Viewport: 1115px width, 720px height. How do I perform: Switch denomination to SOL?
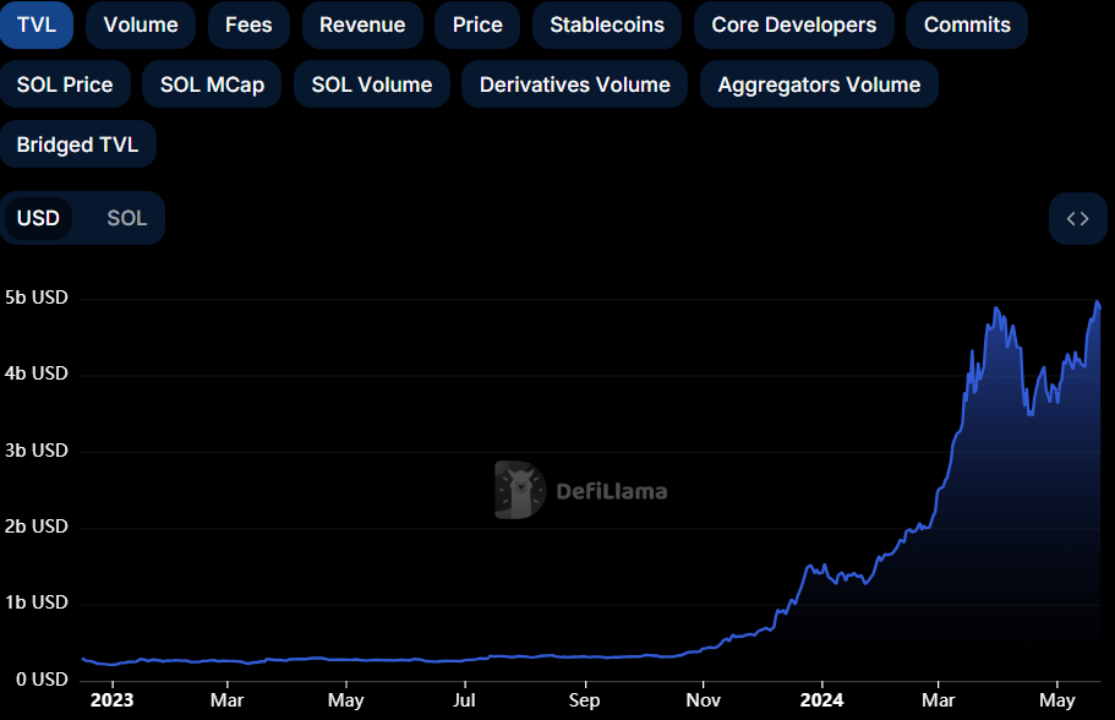(x=127, y=218)
